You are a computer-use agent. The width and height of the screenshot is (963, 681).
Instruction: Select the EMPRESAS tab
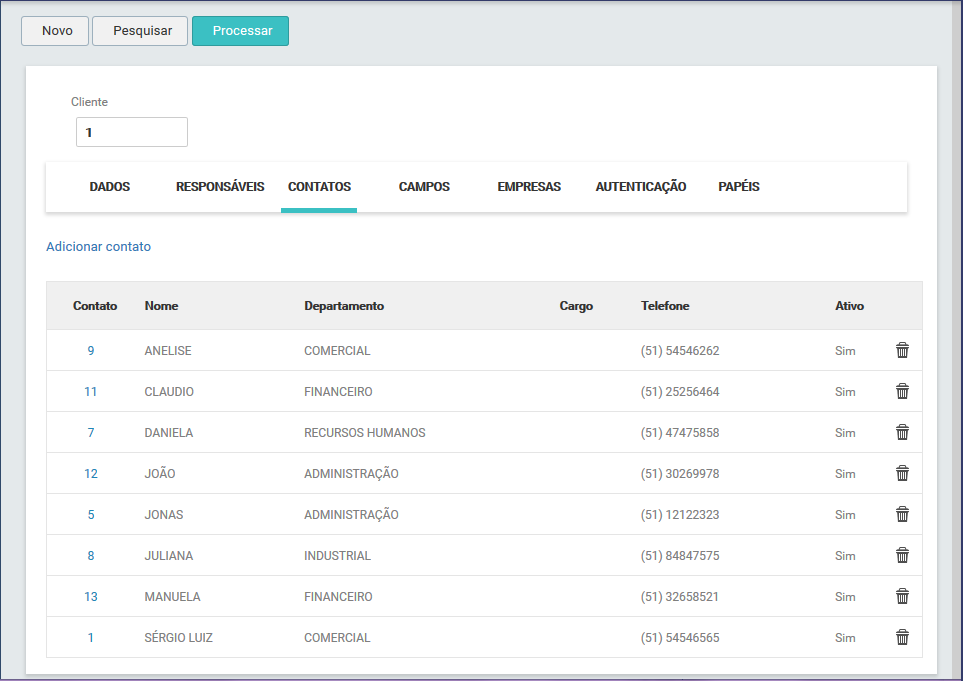point(529,187)
